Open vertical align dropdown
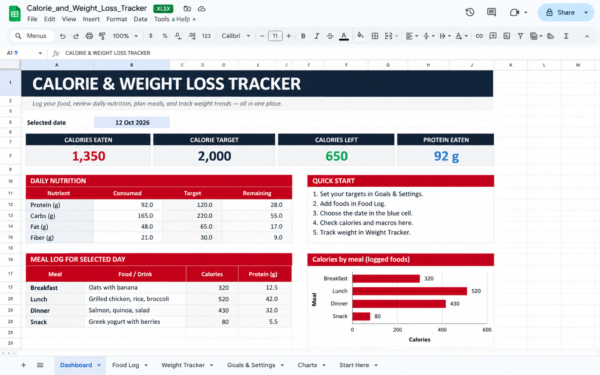The image size is (600, 375). click(x=428, y=36)
